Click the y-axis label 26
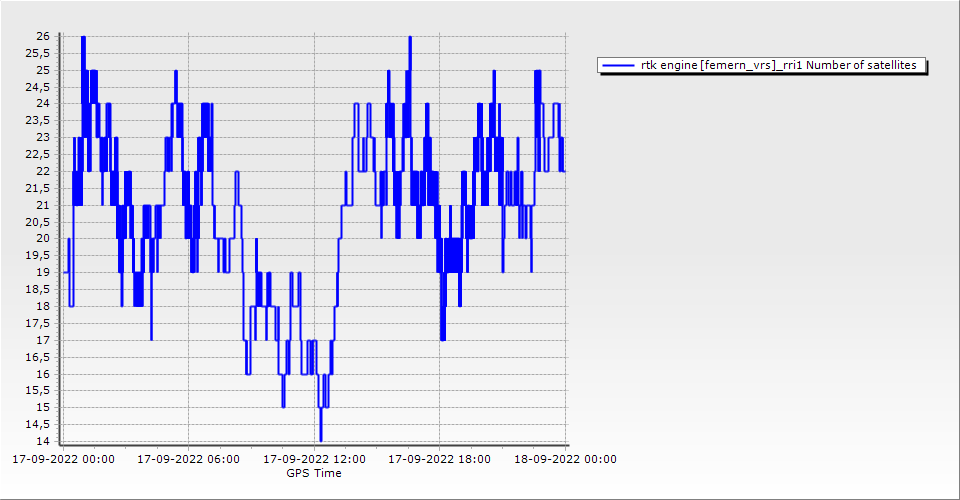The image size is (960, 500). pos(43,36)
